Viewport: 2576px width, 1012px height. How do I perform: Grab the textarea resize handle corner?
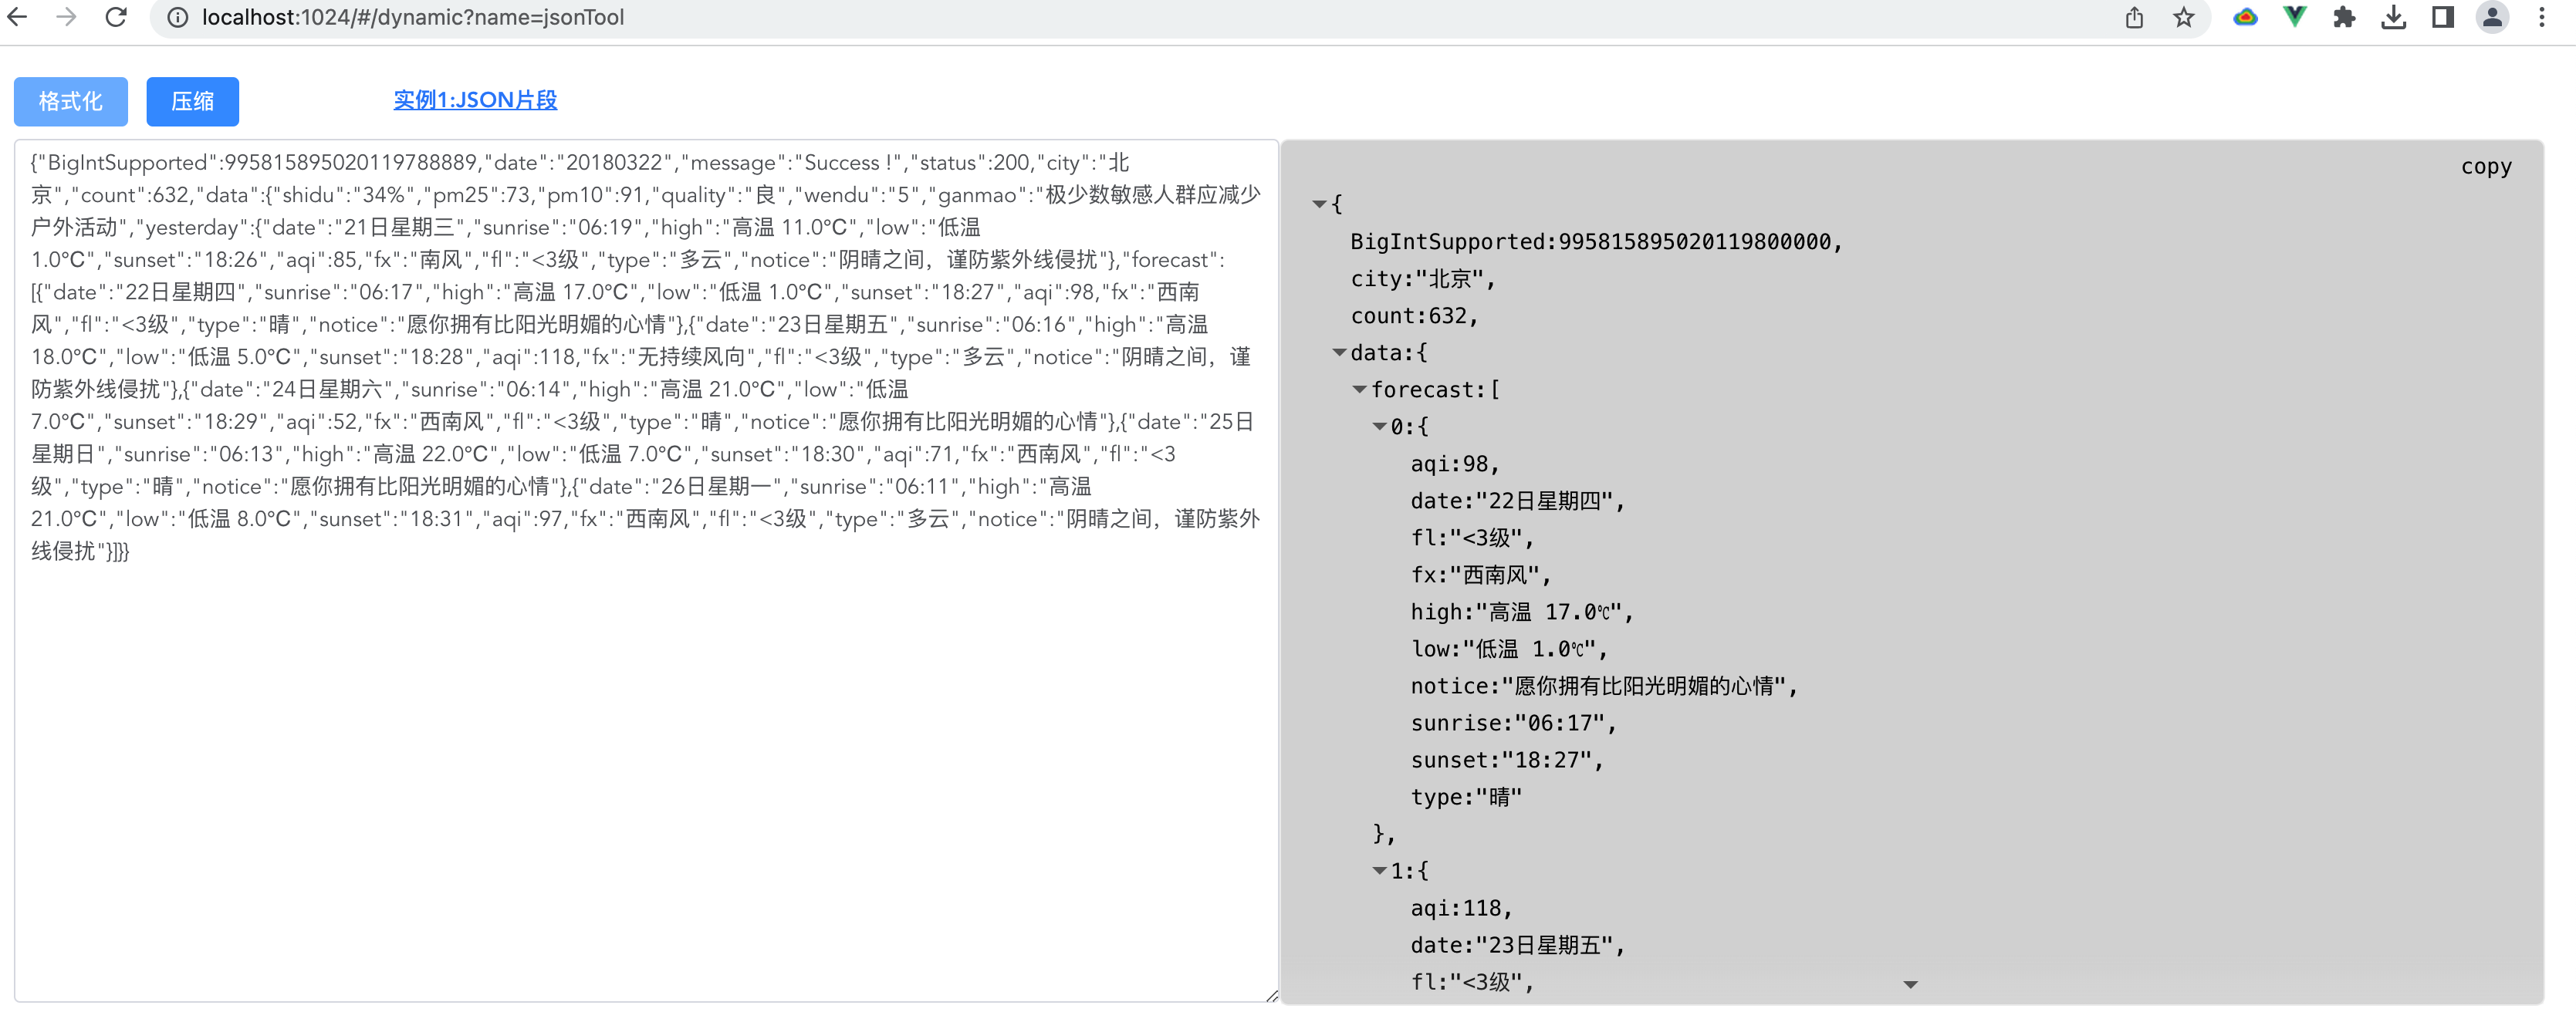1271,995
